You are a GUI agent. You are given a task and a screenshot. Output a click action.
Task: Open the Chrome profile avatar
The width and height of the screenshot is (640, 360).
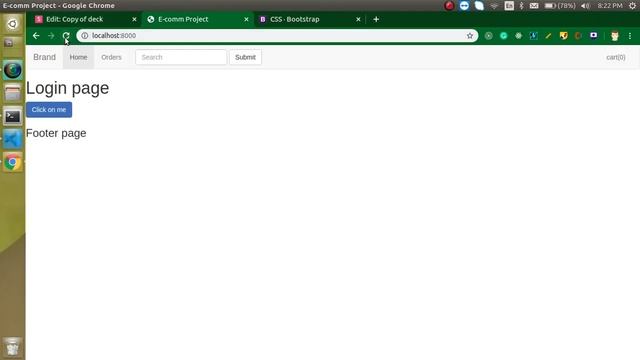[615, 36]
